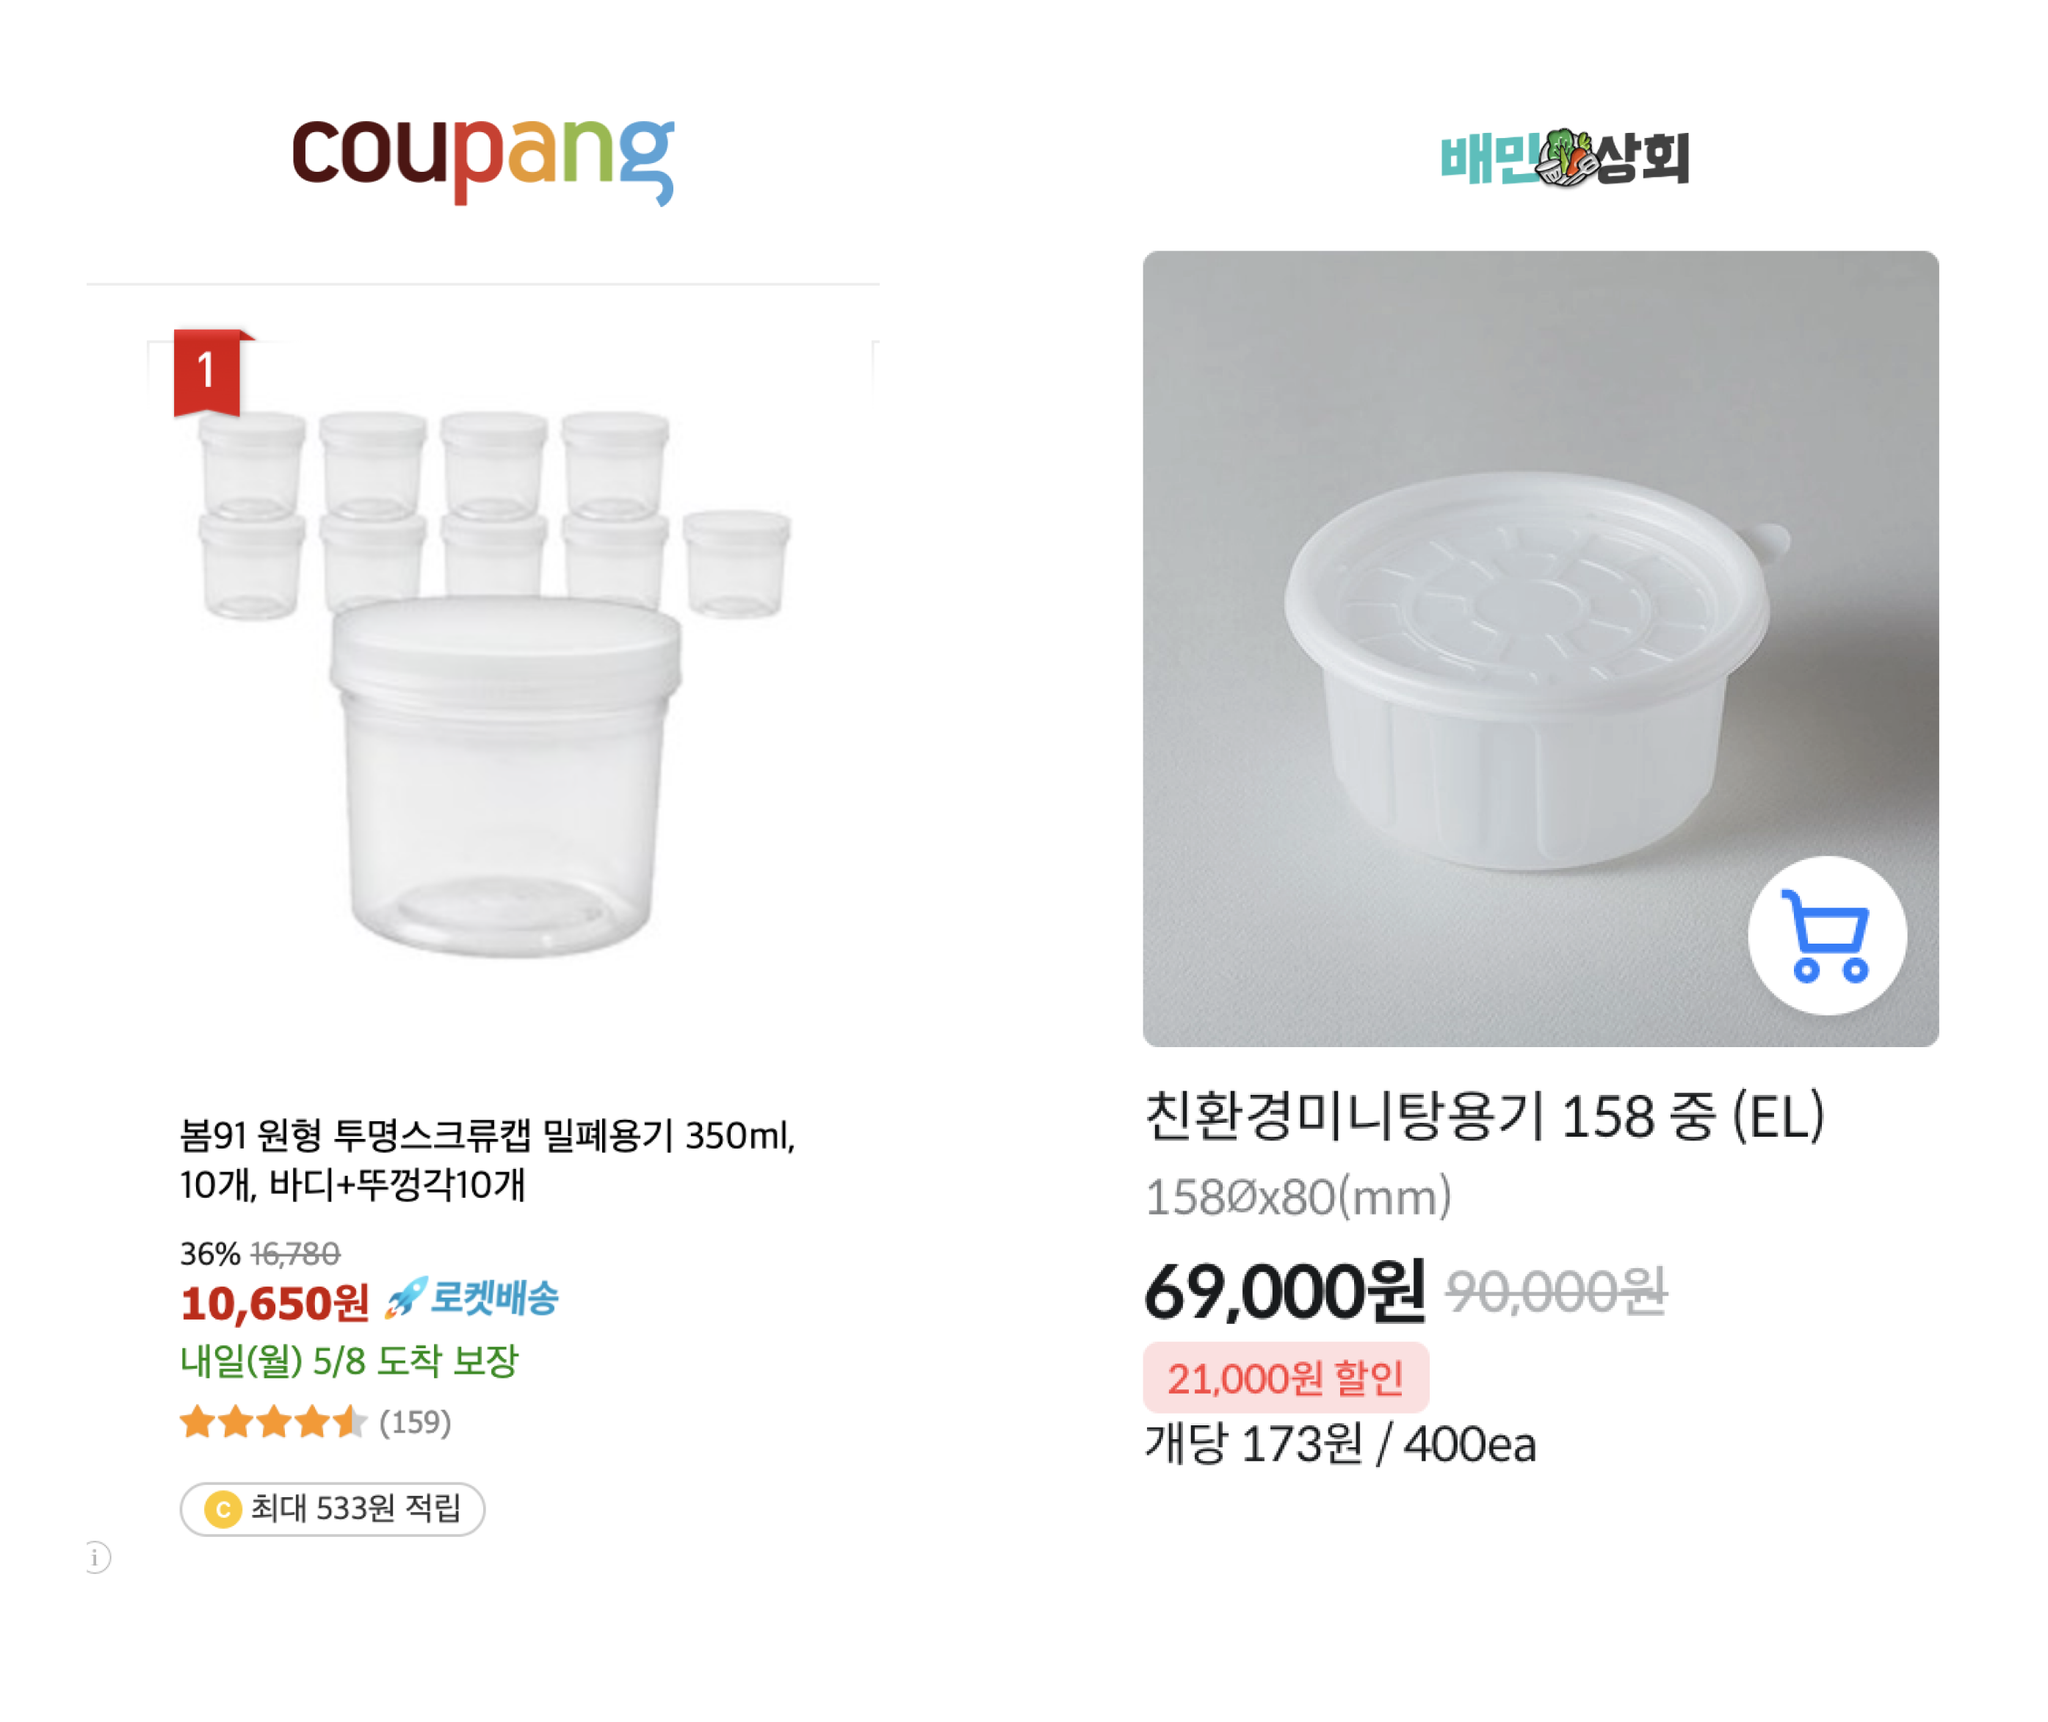Click the Coupang cash coin icon
The image size is (2048, 1722).
(222, 1507)
